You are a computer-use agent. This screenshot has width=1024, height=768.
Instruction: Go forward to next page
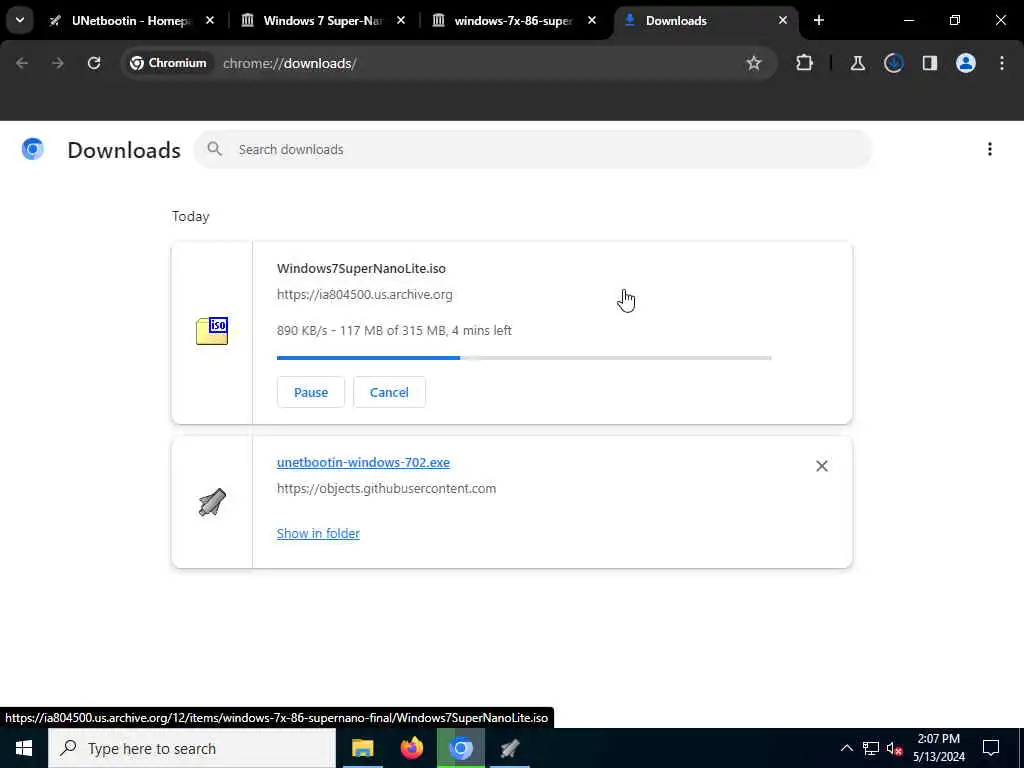click(x=58, y=63)
